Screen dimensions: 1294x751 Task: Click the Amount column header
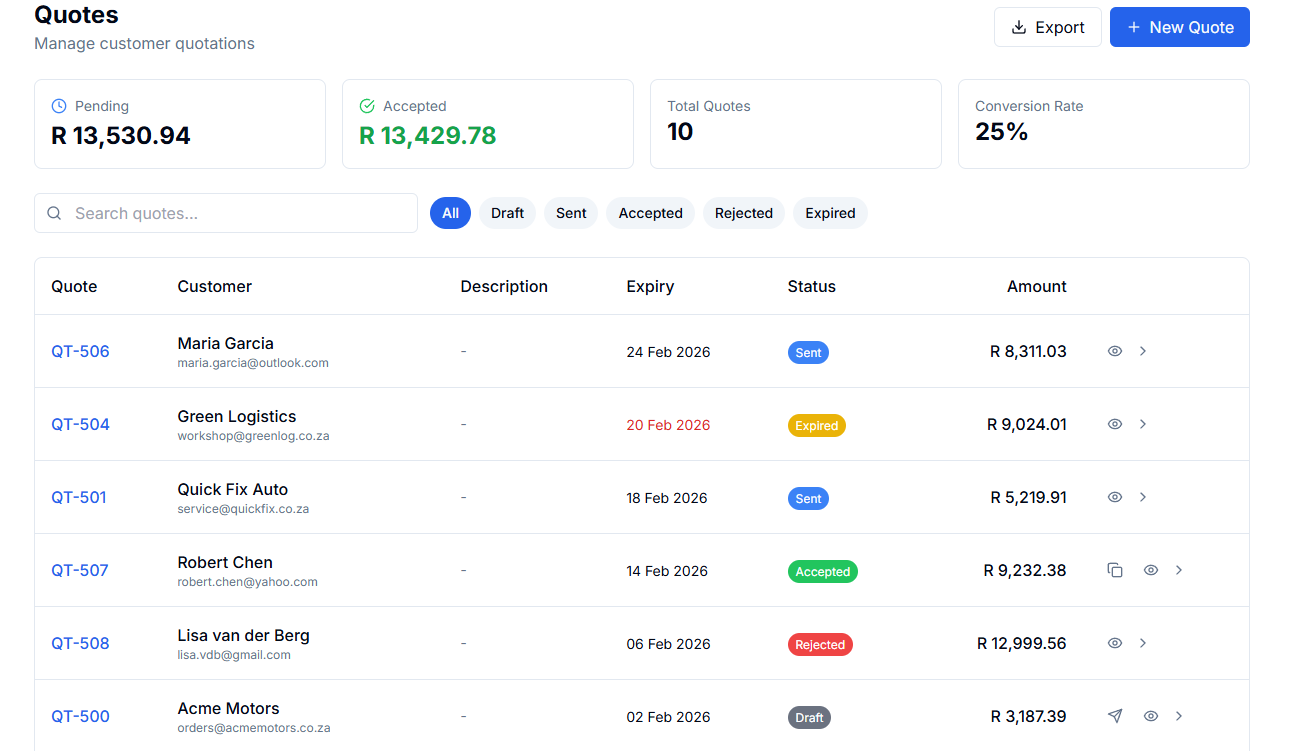click(1036, 286)
